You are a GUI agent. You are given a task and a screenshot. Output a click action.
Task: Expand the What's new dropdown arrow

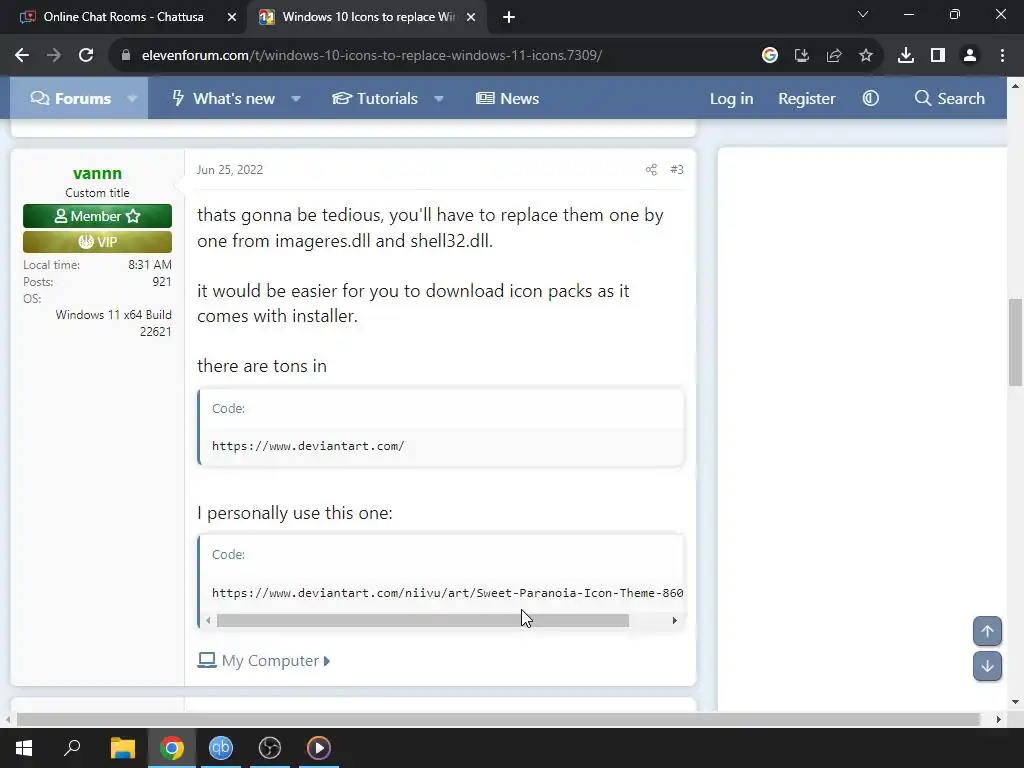[x=296, y=99]
